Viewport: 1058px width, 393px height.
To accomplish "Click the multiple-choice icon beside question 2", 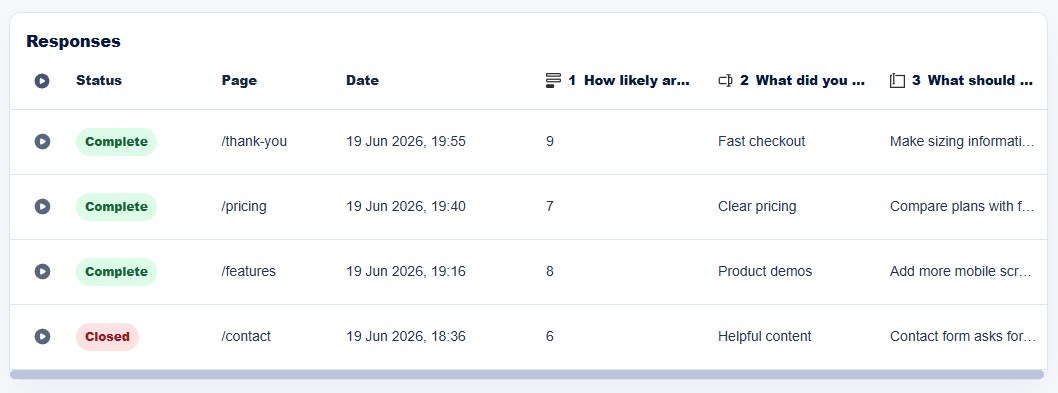I will [725, 80].
